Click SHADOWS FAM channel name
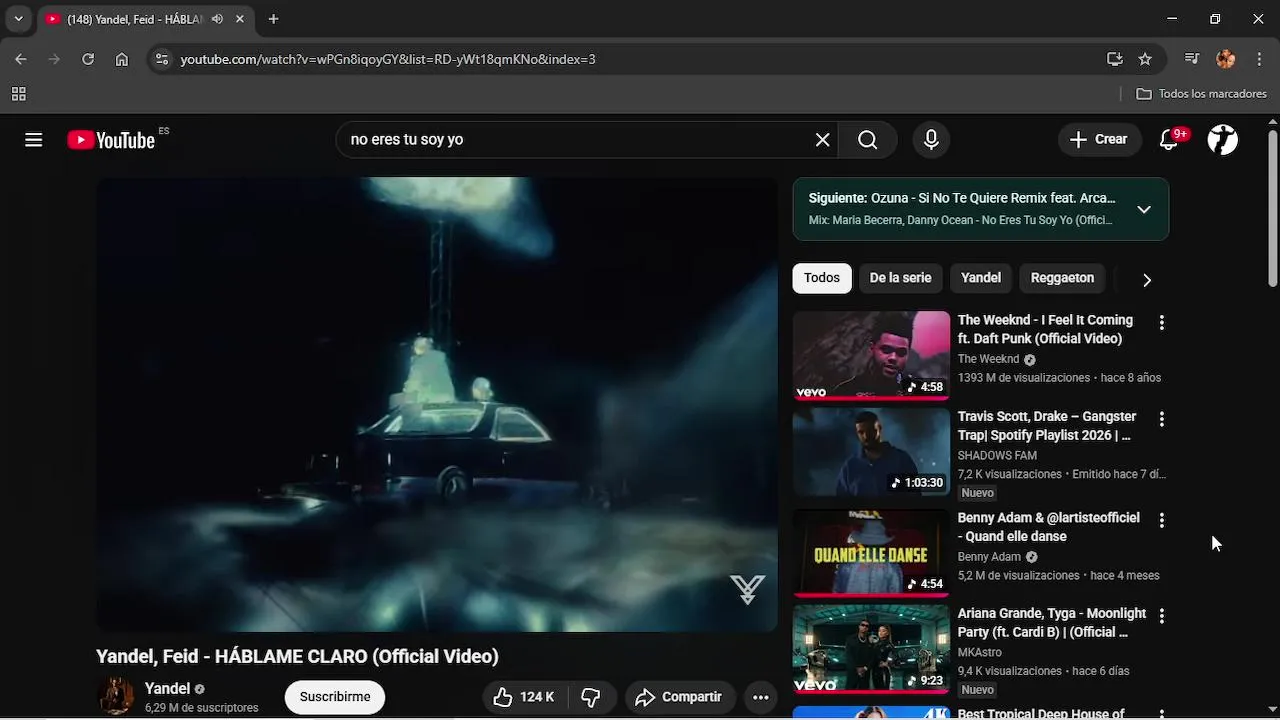Image resolution: width=1280 pixels, height=720 pixels. 997,456
